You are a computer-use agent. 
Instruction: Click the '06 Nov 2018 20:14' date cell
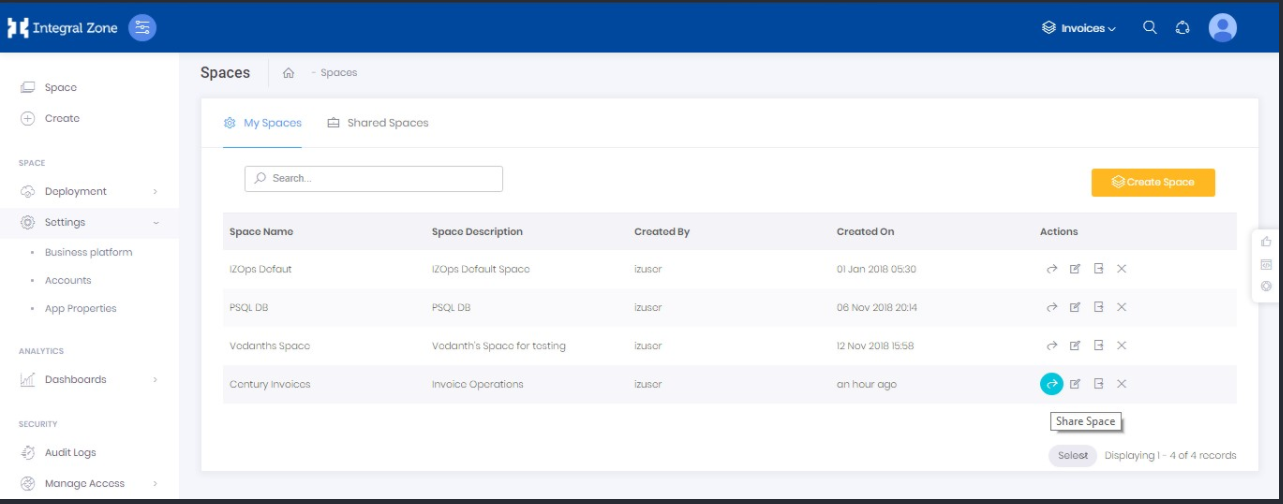pyautogui.click(x=877, y=307)
